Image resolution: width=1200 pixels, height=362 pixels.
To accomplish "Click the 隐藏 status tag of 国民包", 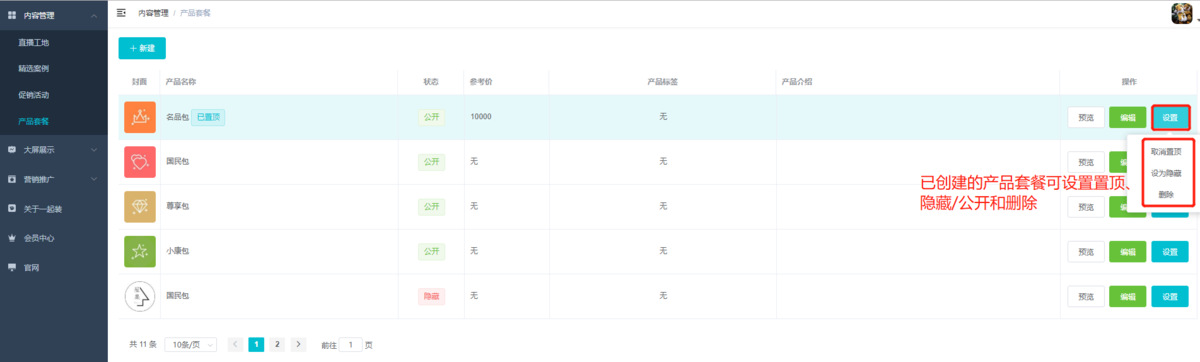I will 431,296.
